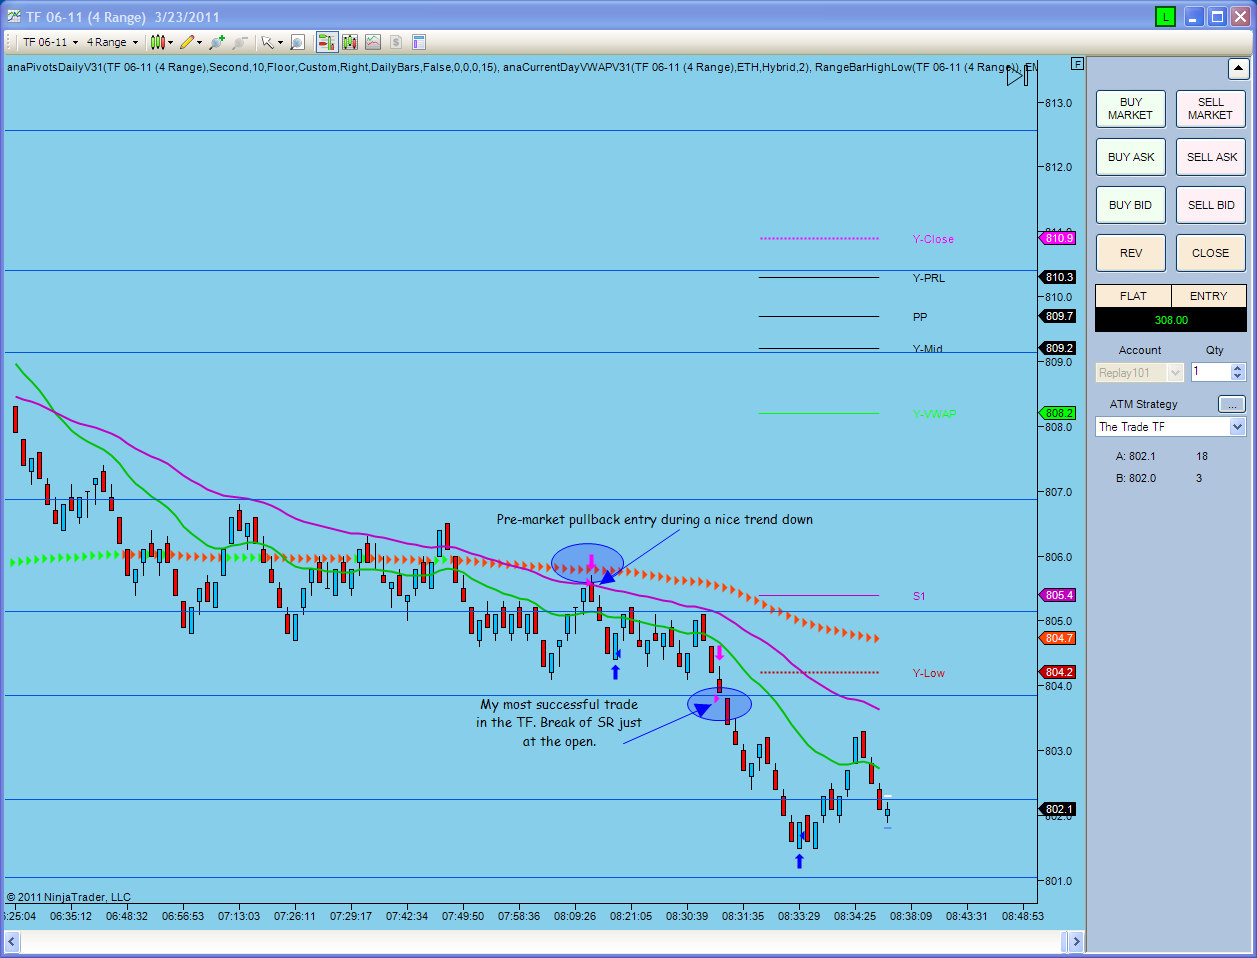The height and width of the screenshot is (958, 1257).
Task: Click the SELL BID button
Action: (x=1211, y=205)
